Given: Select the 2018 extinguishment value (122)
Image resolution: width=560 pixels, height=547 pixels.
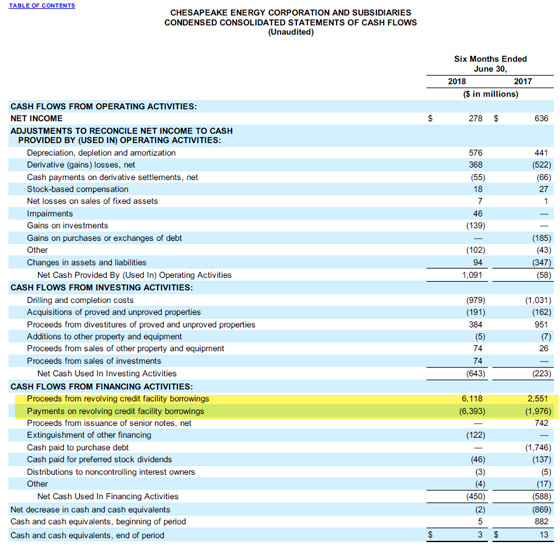Looking at the screenshot, I should point(476,435).
